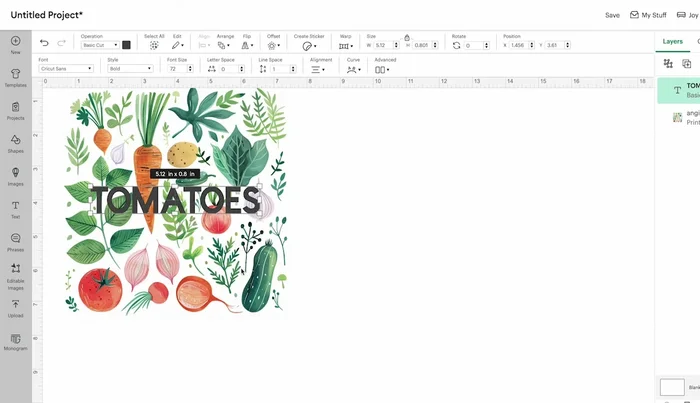Select the Text tool in sidebar

pos(16,210)
